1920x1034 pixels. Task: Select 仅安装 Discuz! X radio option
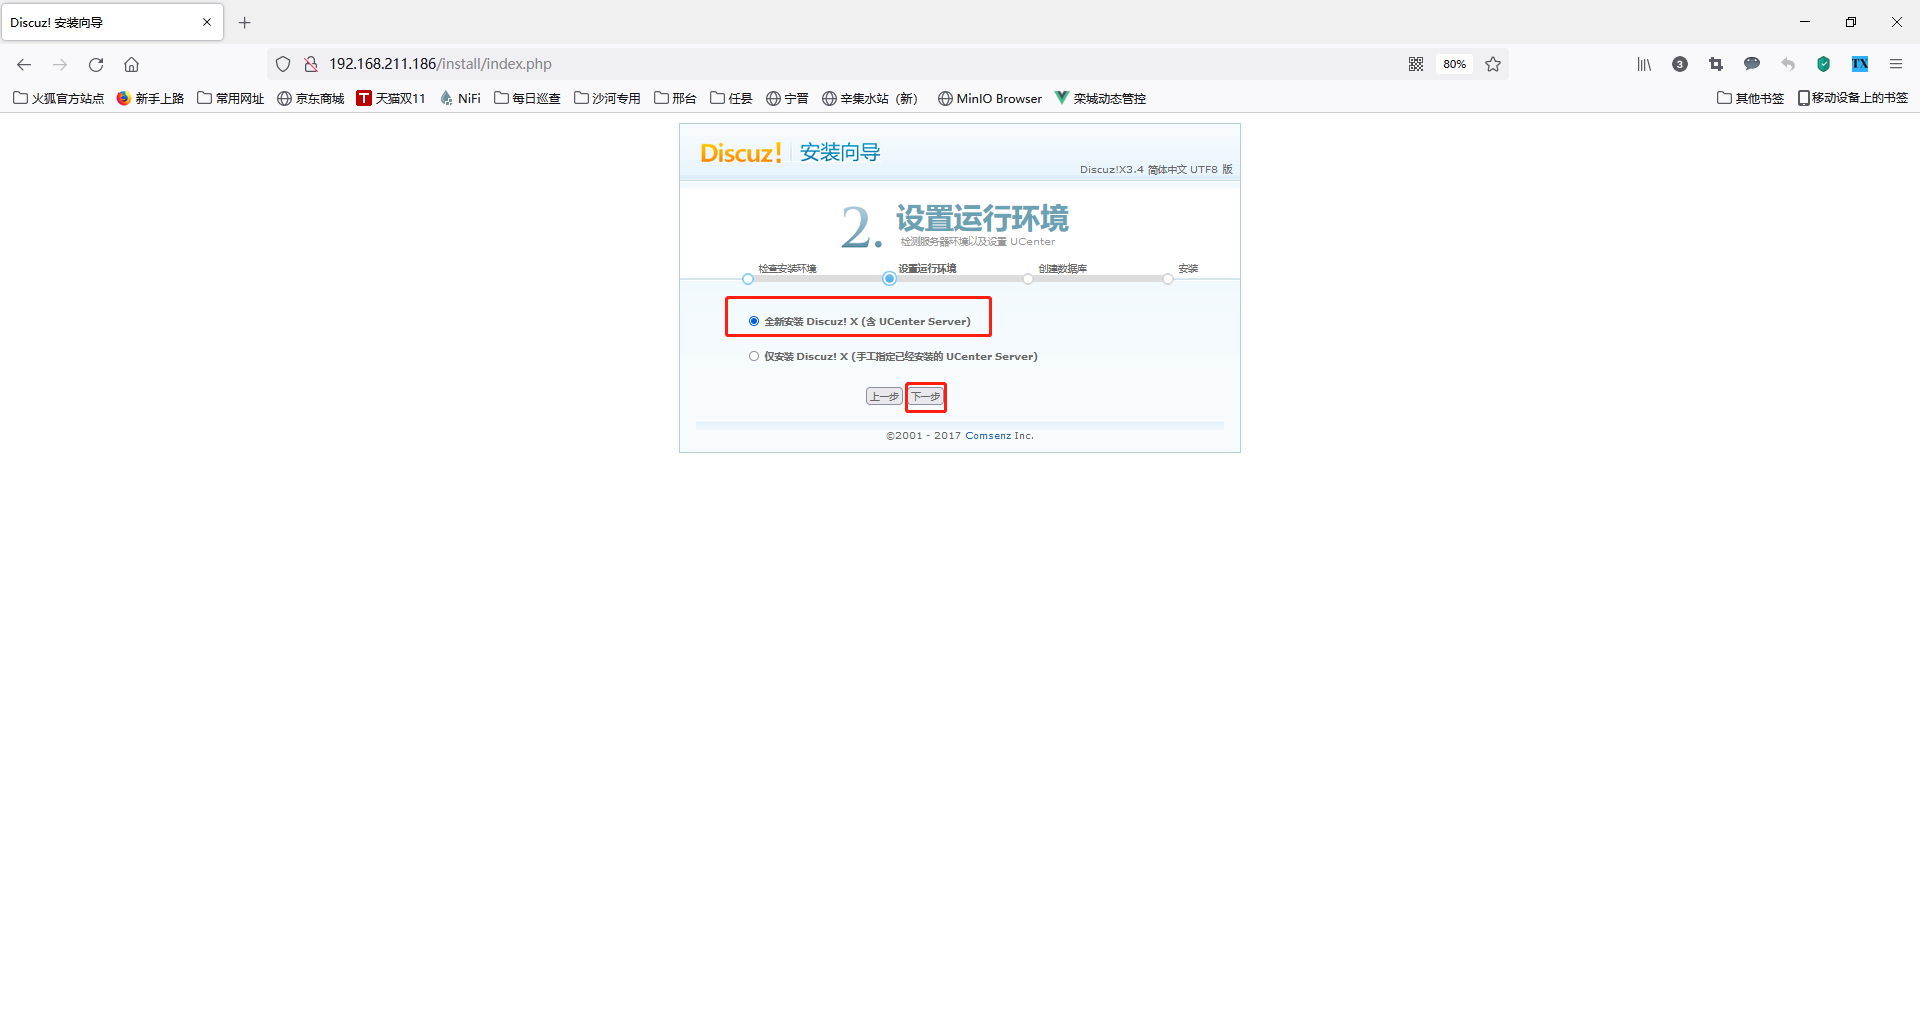754,356
